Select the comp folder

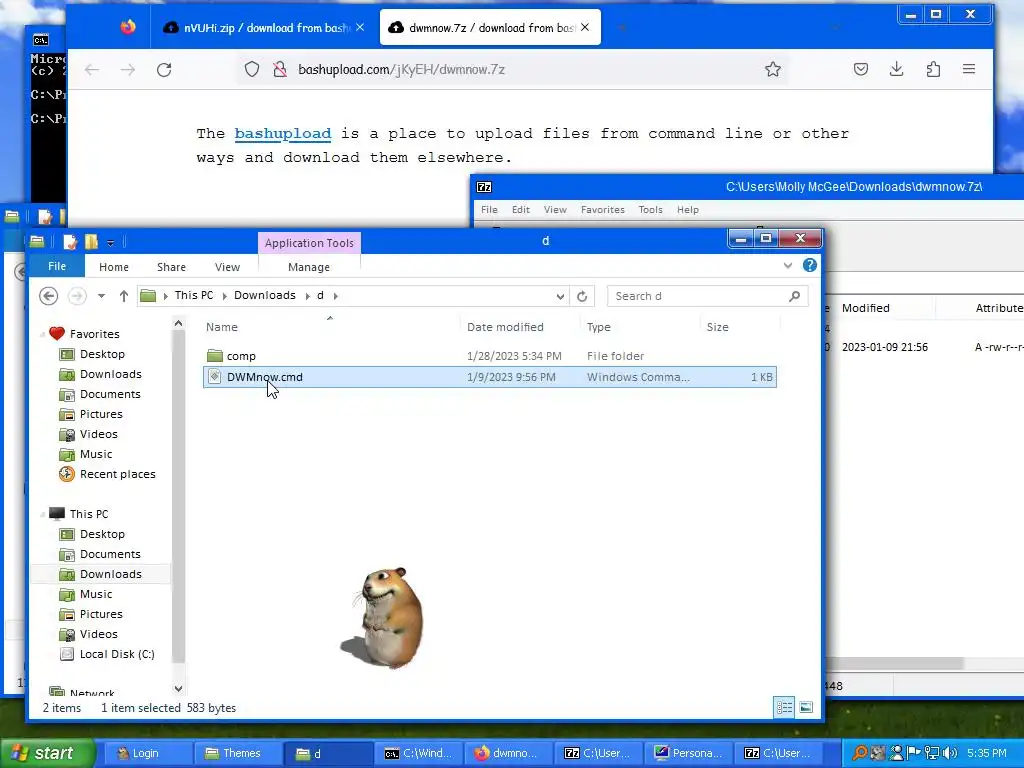point(490,356)
